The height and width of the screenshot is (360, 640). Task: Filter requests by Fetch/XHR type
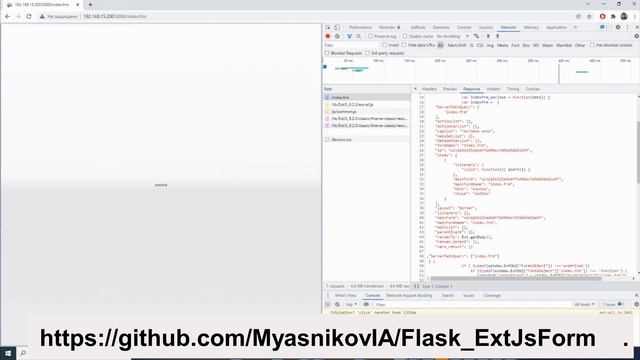coord(457,45)
